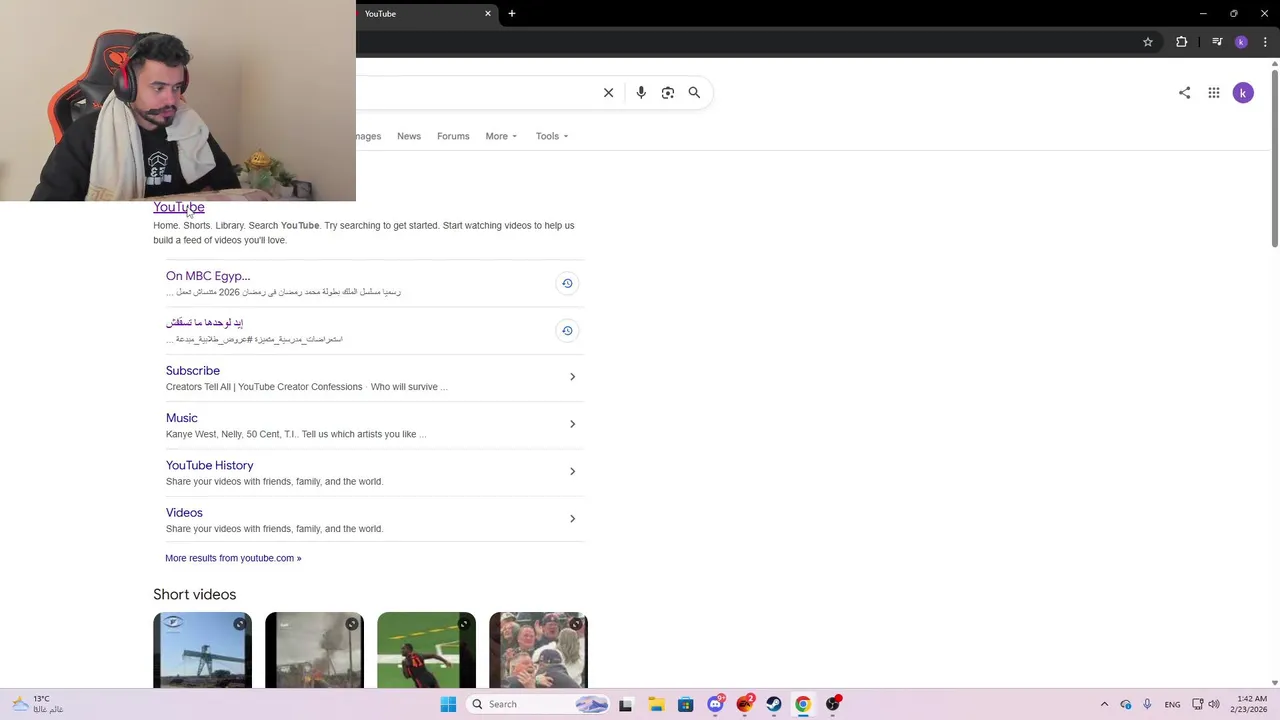This screenshot has height=720, width=1280.
Task: Start voice search with the microphone icon
Action: [641, 93]
